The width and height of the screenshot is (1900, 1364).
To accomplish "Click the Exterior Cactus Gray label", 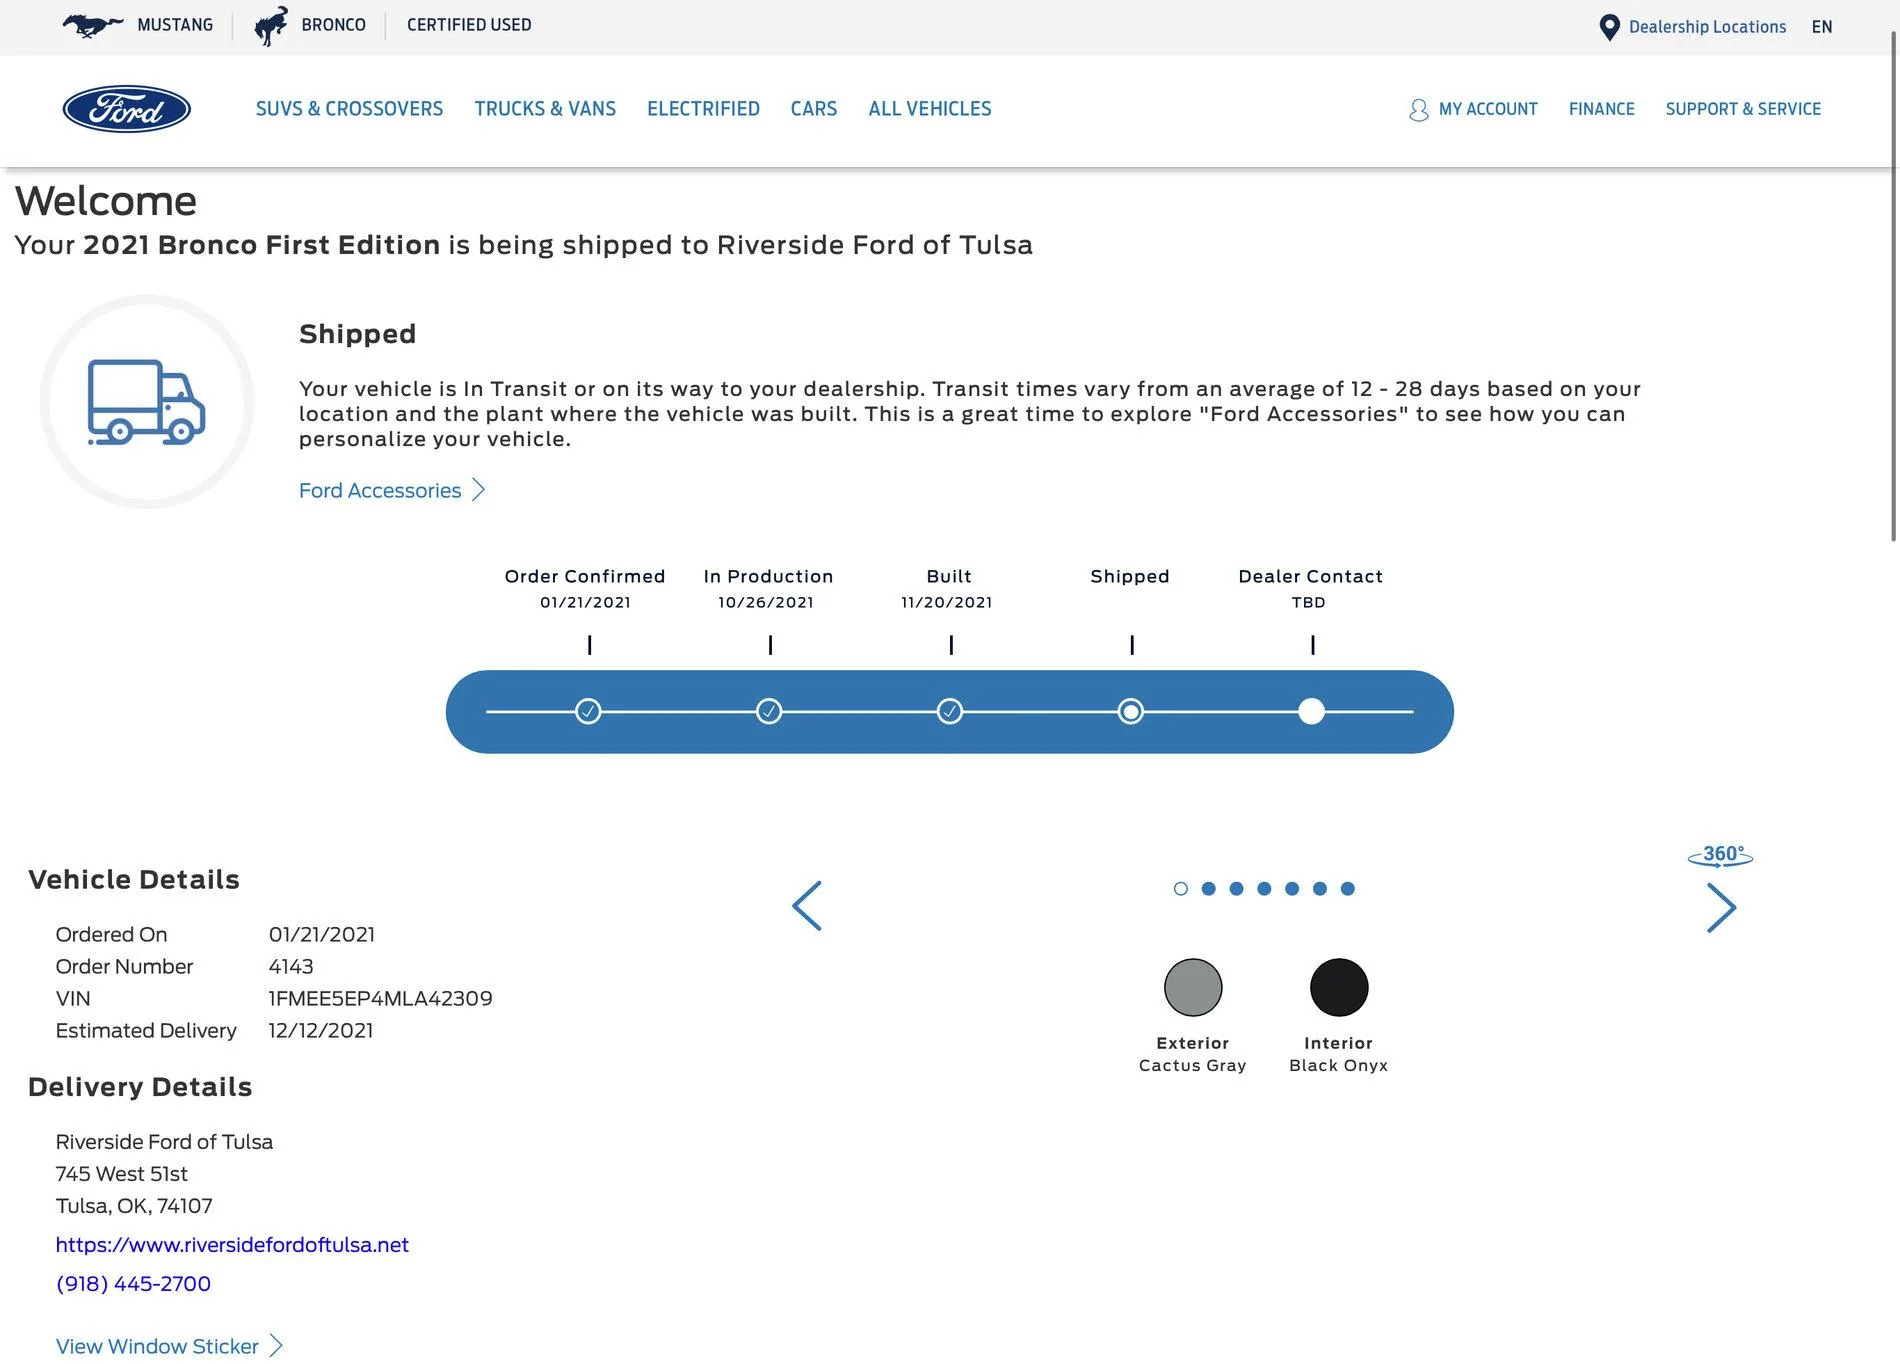I will [x=1193, y=1054].
